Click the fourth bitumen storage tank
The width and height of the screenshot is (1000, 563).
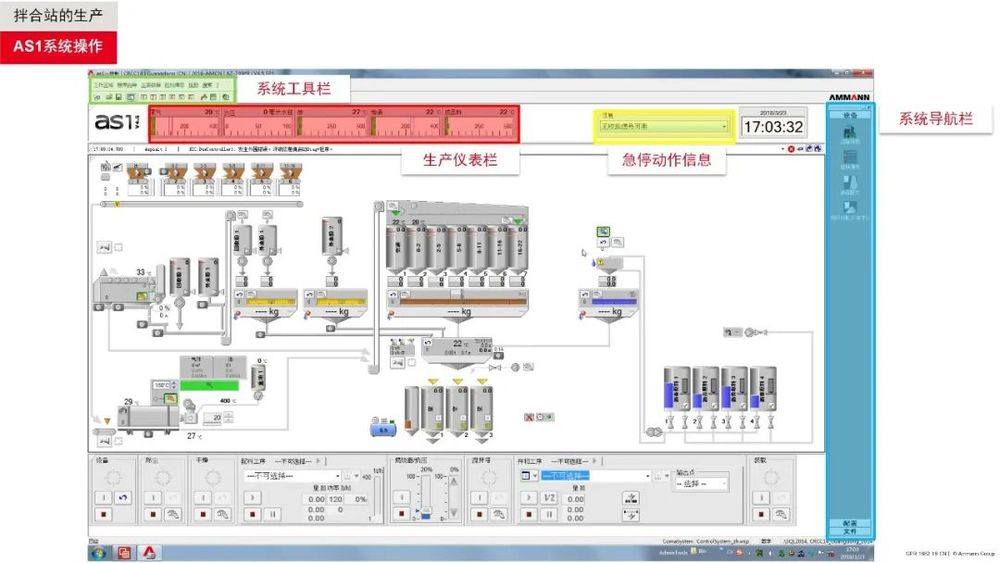763,388
